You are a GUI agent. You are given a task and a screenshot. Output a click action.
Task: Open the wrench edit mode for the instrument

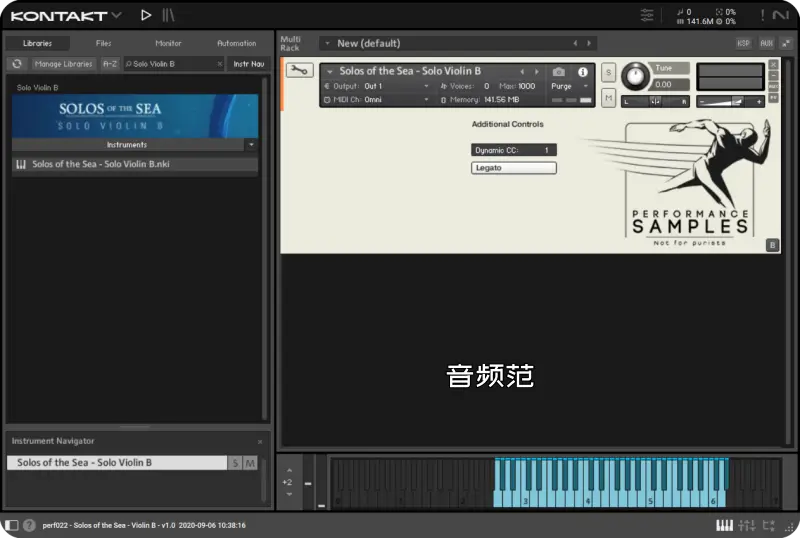299,71
